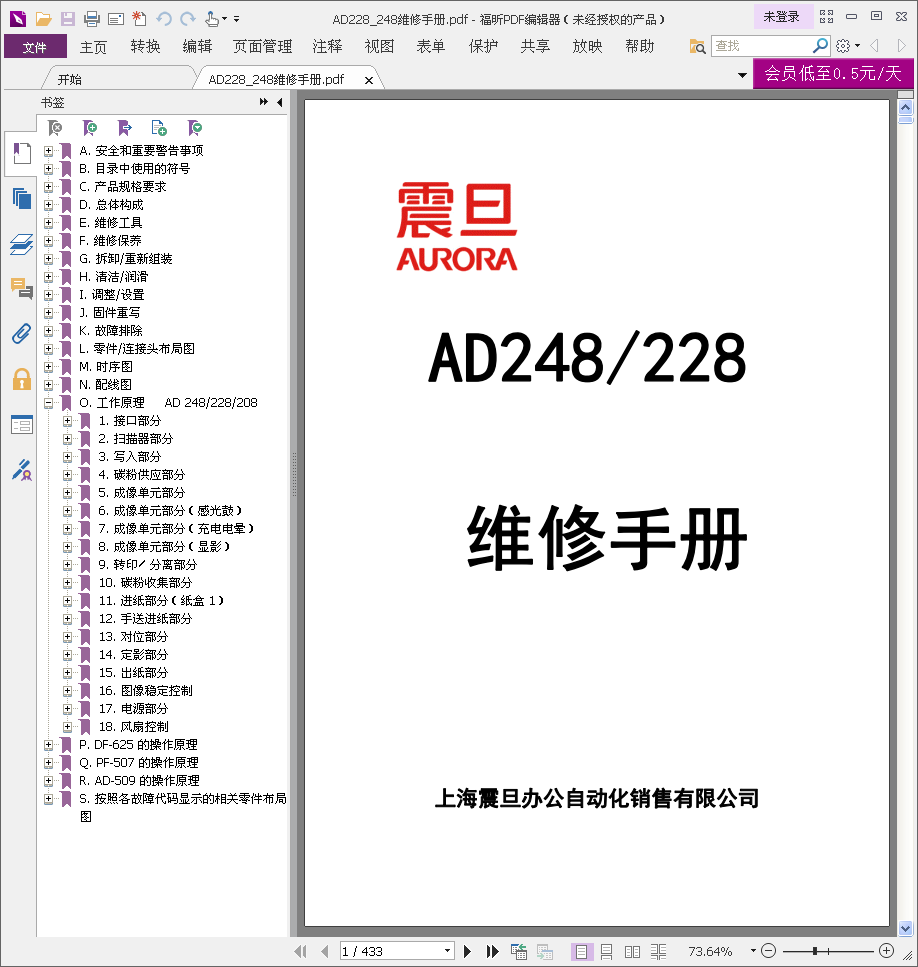Select the 5. 成像单元部分 bookmark

pos(141,493)
